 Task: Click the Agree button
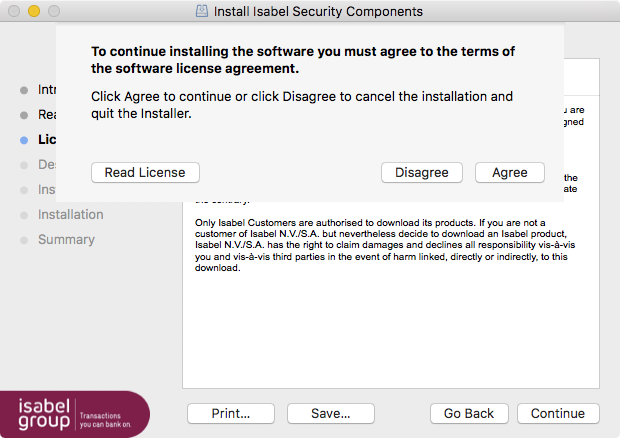point(510,172)
